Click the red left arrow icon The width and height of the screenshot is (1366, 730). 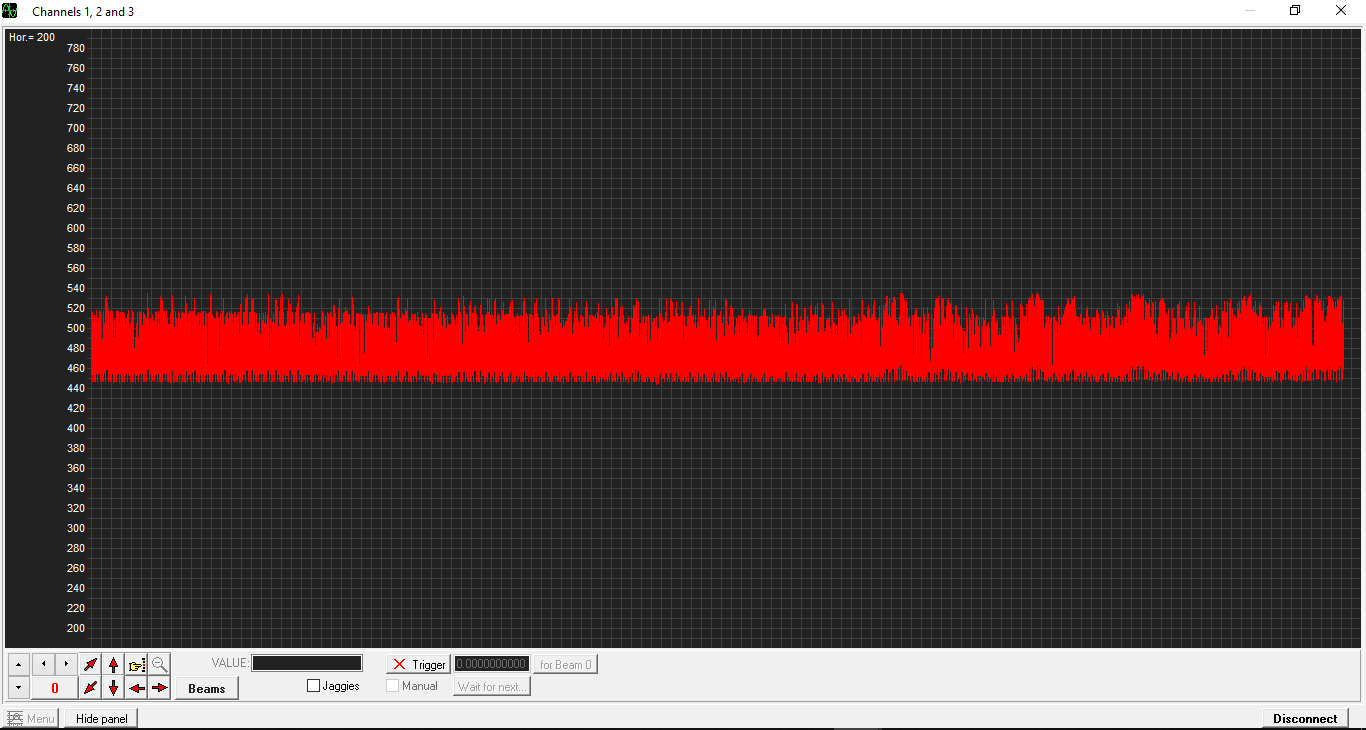point(136,688)
